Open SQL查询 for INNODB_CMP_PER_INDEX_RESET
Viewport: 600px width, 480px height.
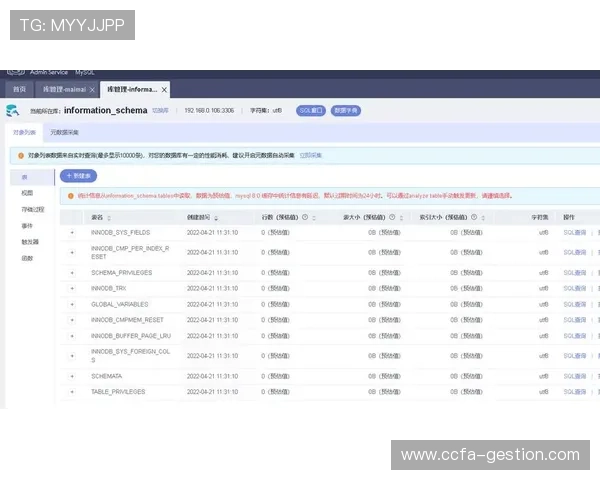click(x=575, y=253)
